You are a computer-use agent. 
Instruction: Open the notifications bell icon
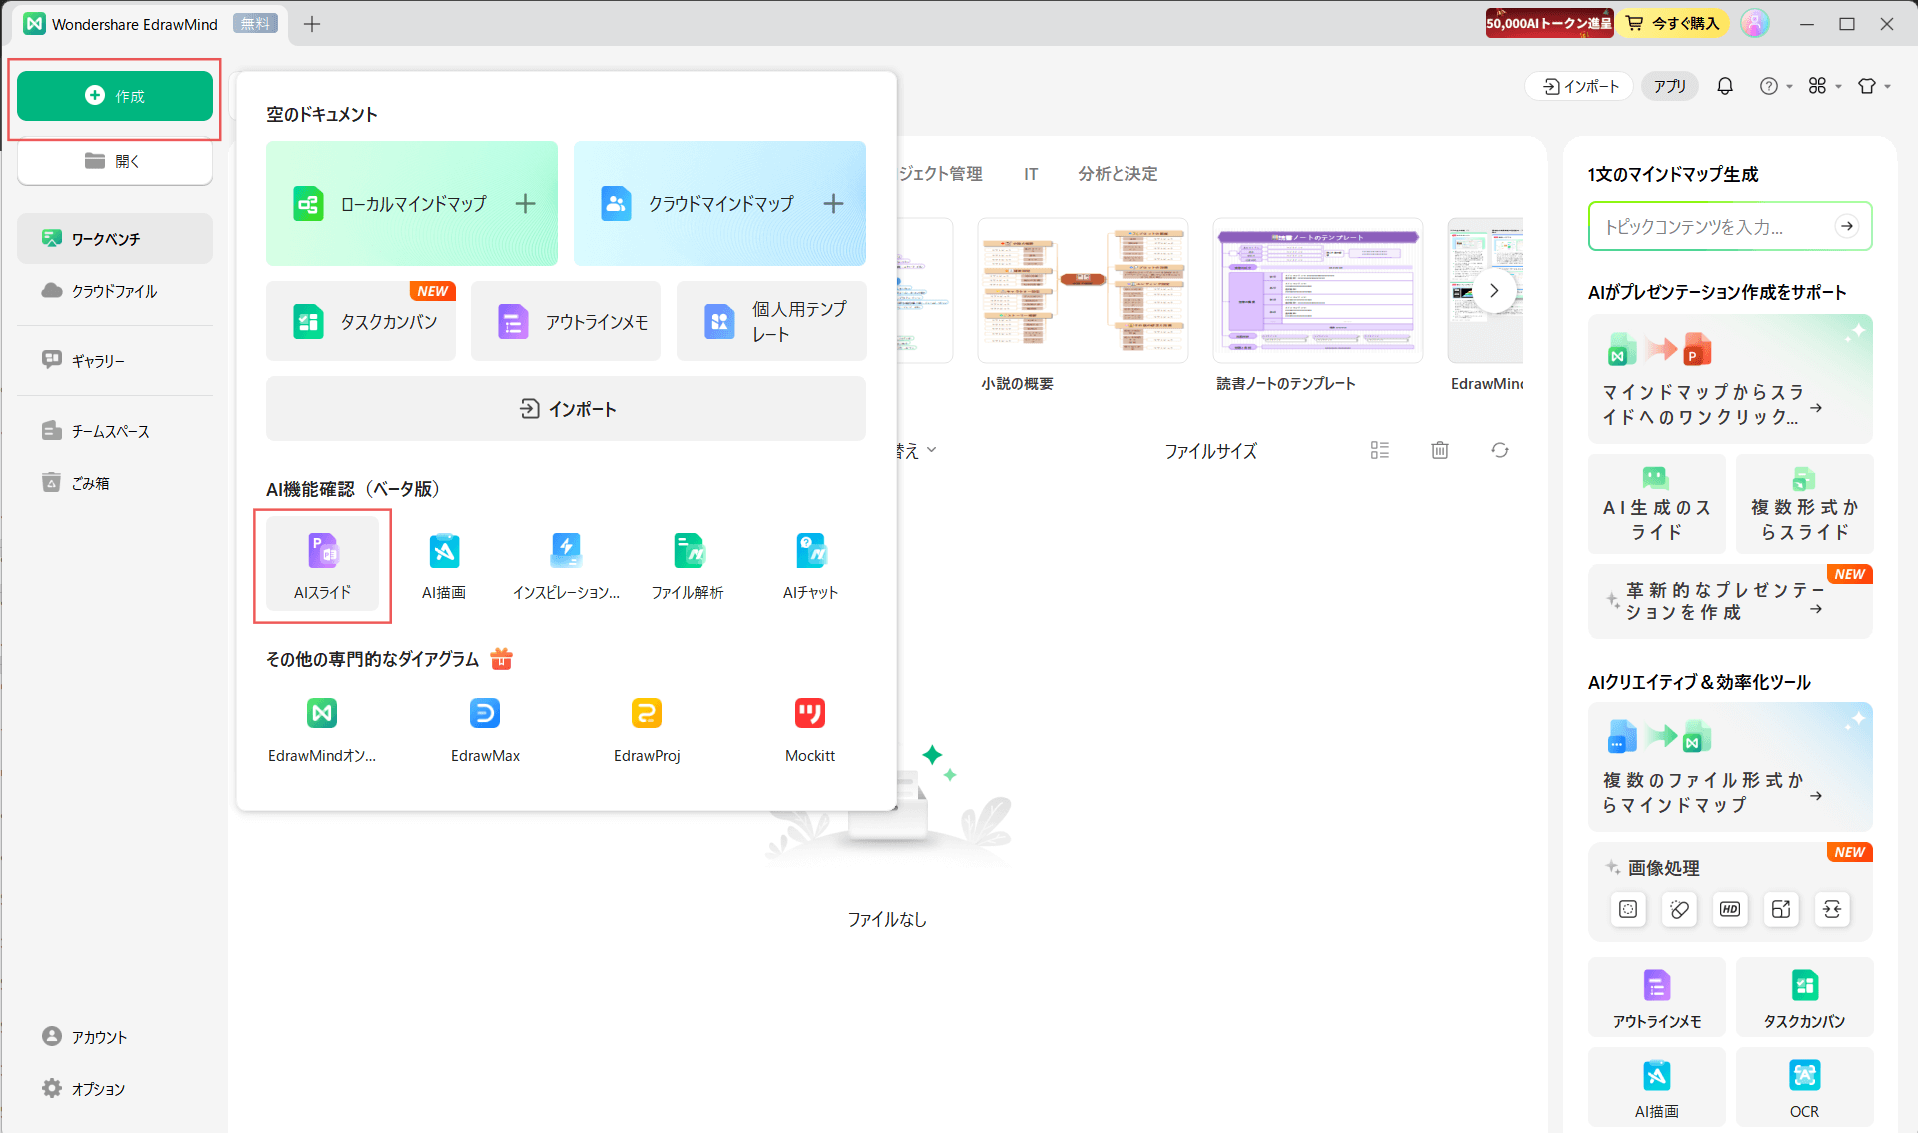coord(1725,86)
